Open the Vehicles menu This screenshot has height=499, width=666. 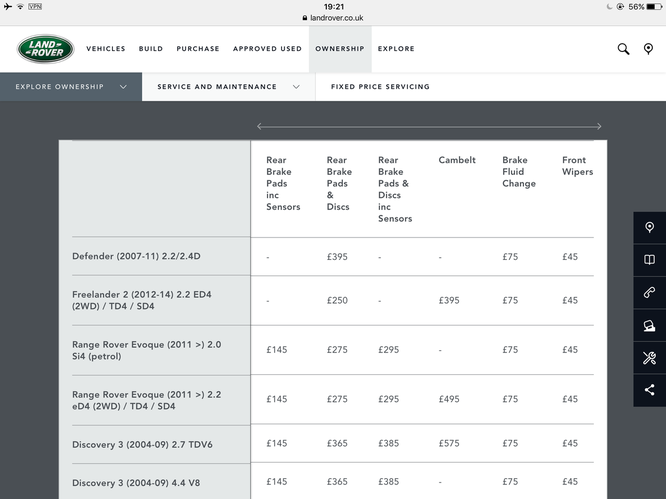coord(106,49)
